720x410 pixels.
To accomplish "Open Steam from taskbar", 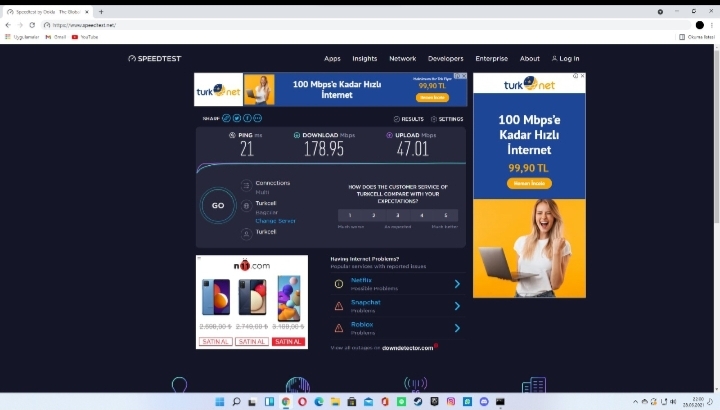I will pos(418,402).
